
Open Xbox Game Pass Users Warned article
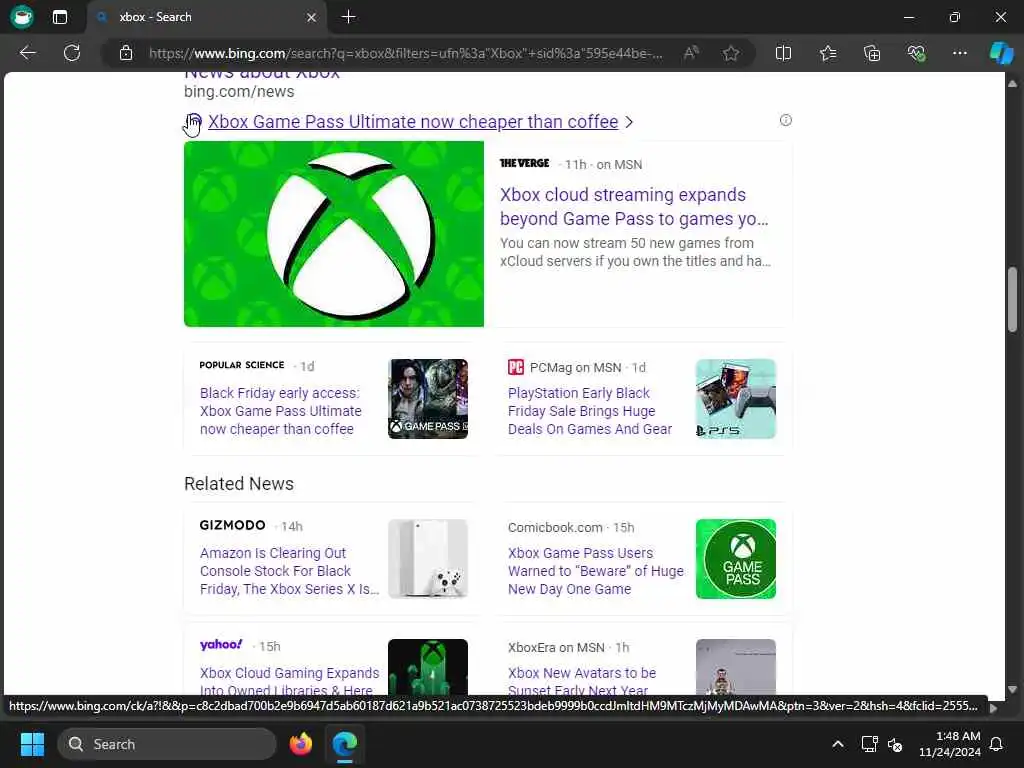596,571
